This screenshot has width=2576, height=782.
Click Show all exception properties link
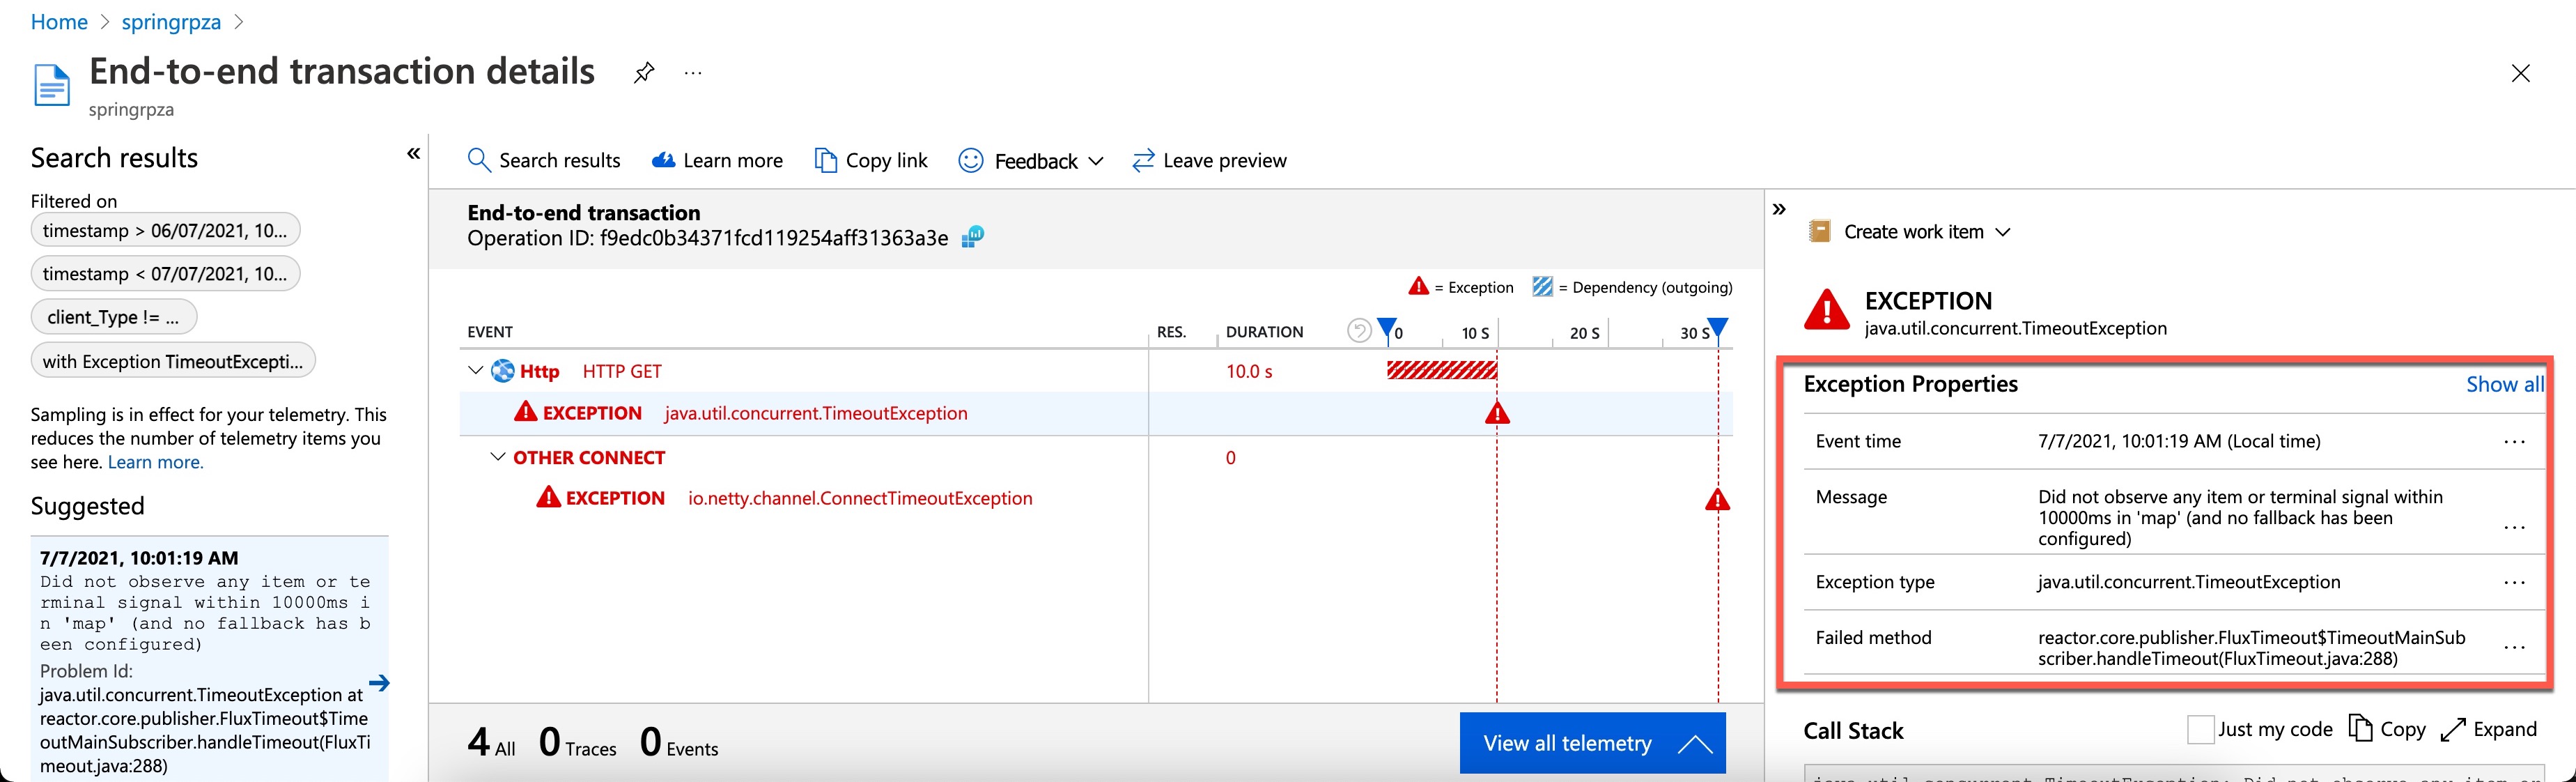click(x=2503, y=384)
